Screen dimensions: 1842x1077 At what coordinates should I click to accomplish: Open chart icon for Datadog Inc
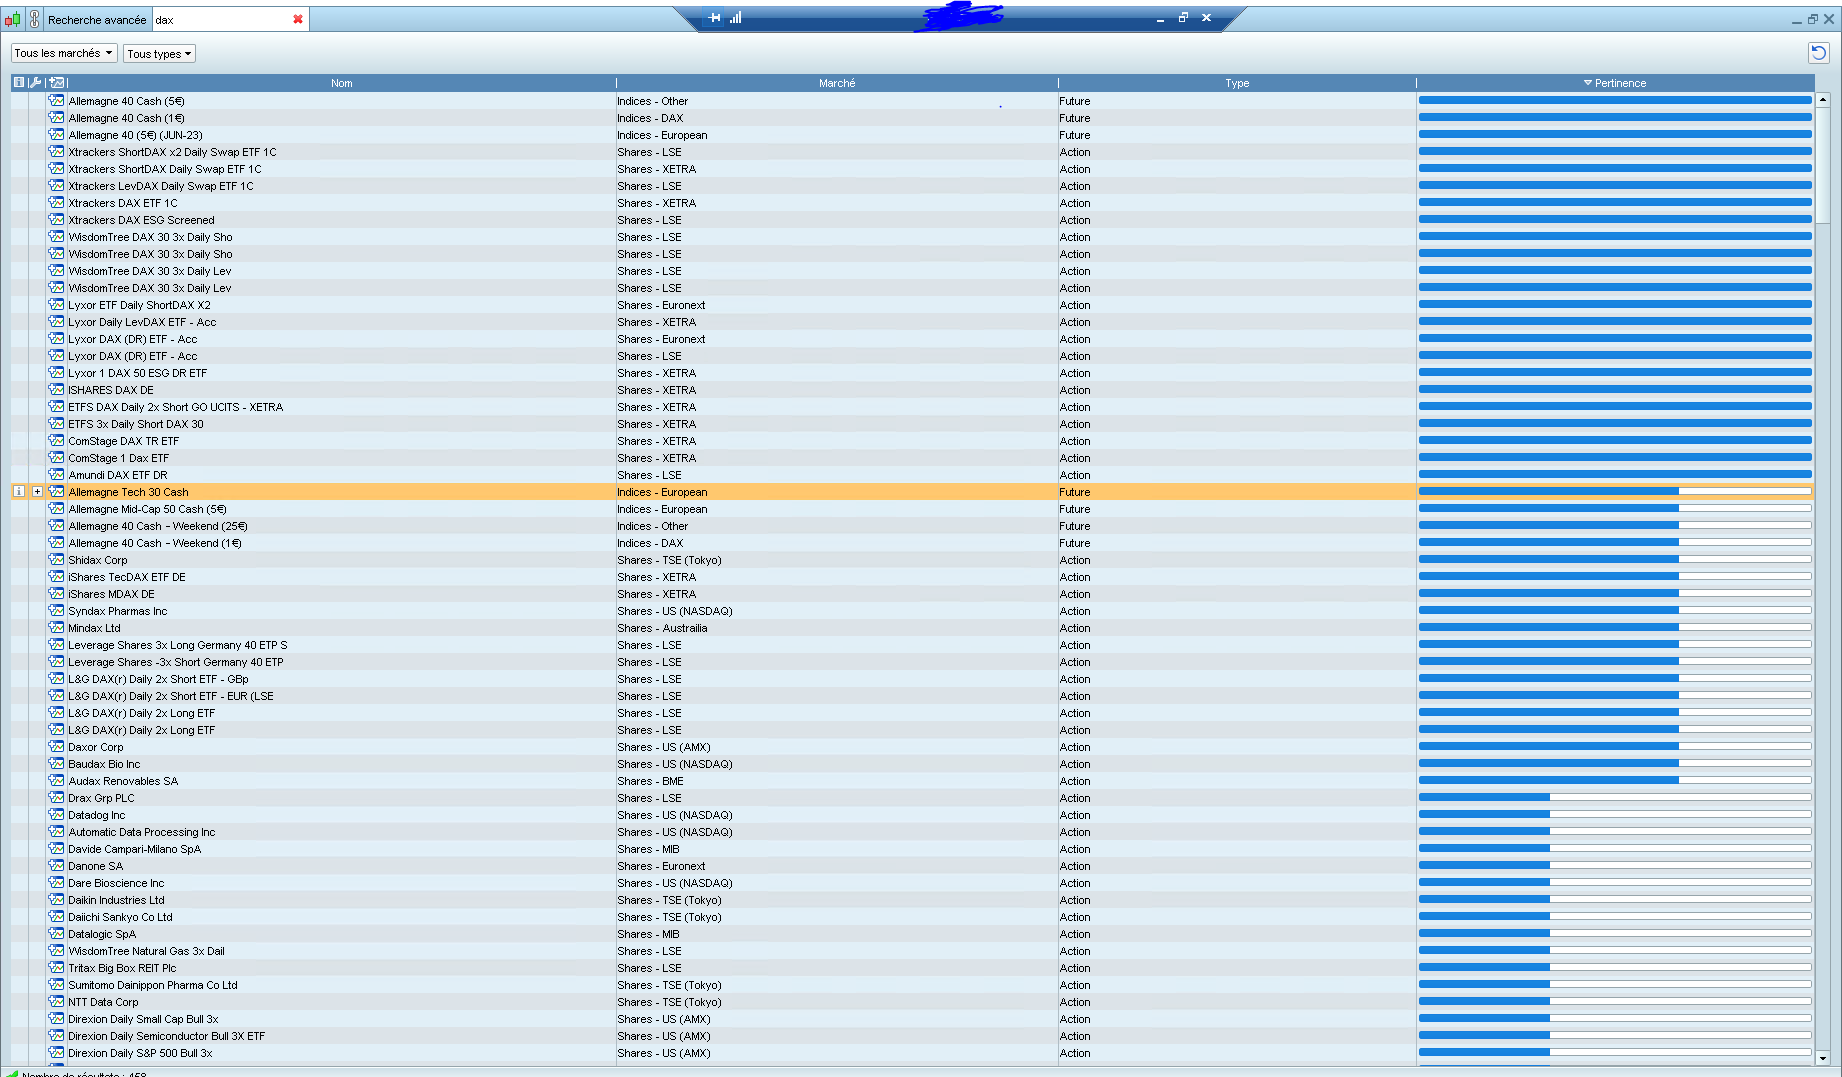click(x=56, y=815)
